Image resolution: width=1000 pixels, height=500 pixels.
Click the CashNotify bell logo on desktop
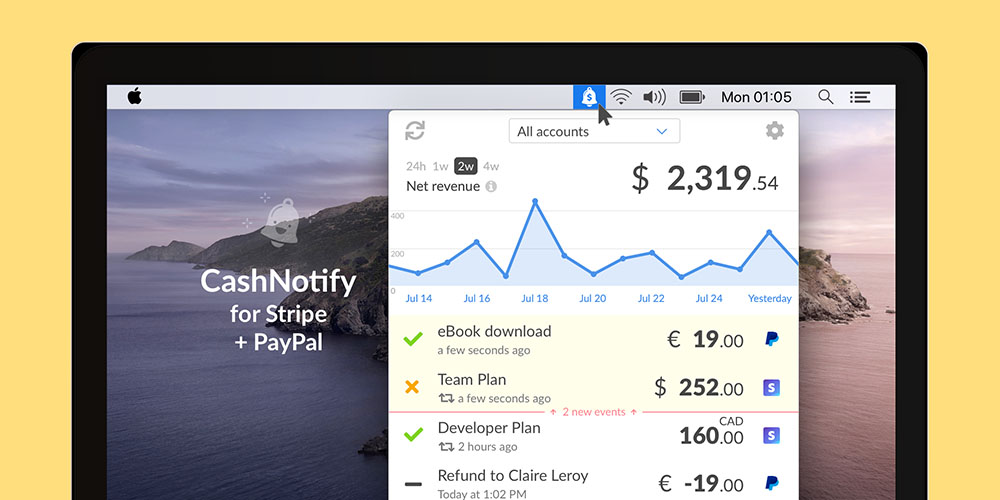pos(279,221)
